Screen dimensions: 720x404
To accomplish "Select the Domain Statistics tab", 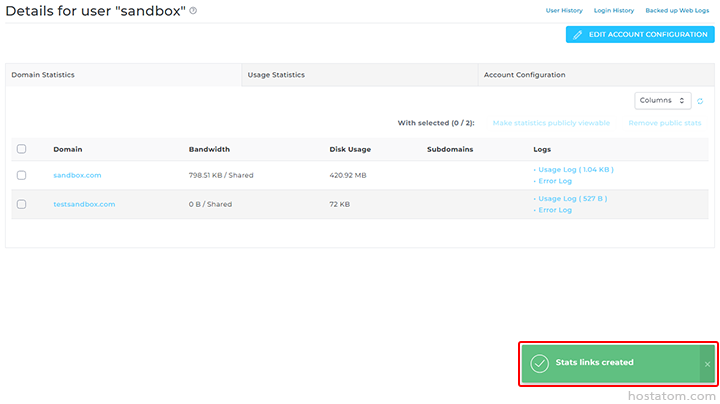I will pyautogui.click(x=42, y=75).
